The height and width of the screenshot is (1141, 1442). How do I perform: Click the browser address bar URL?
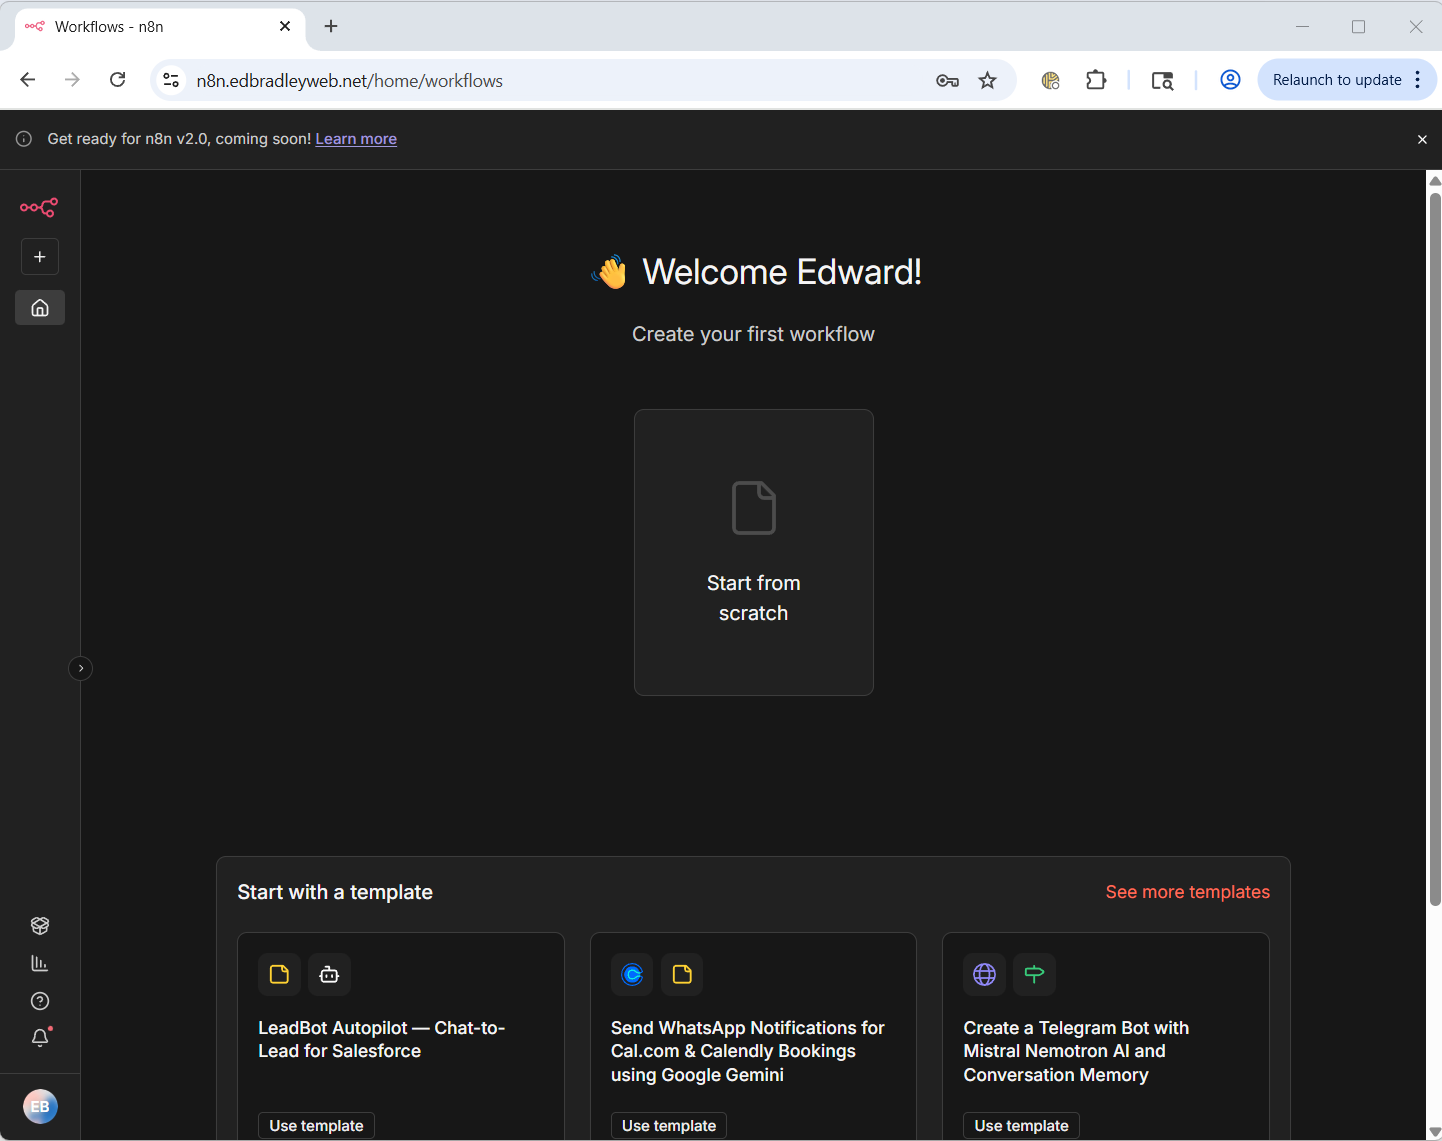pos(349,81)
